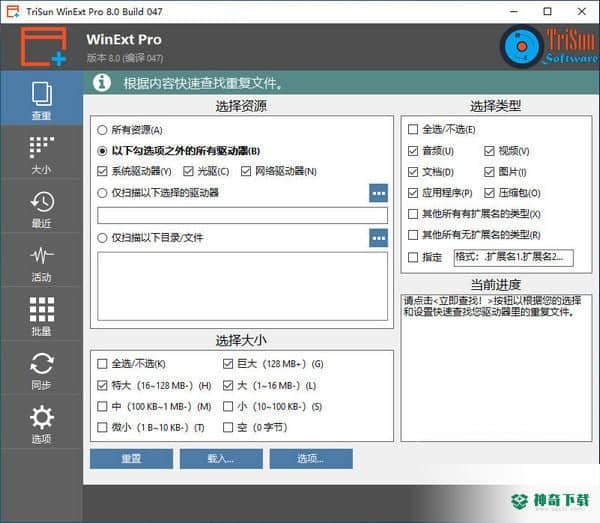Click the directories/files list box

242,286
